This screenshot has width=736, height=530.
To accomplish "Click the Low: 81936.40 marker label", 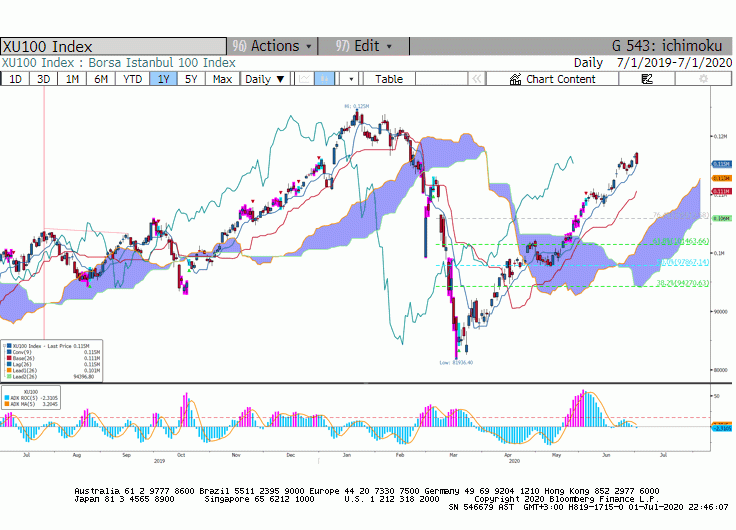I will pyautogui.click(x=456, y=362).
